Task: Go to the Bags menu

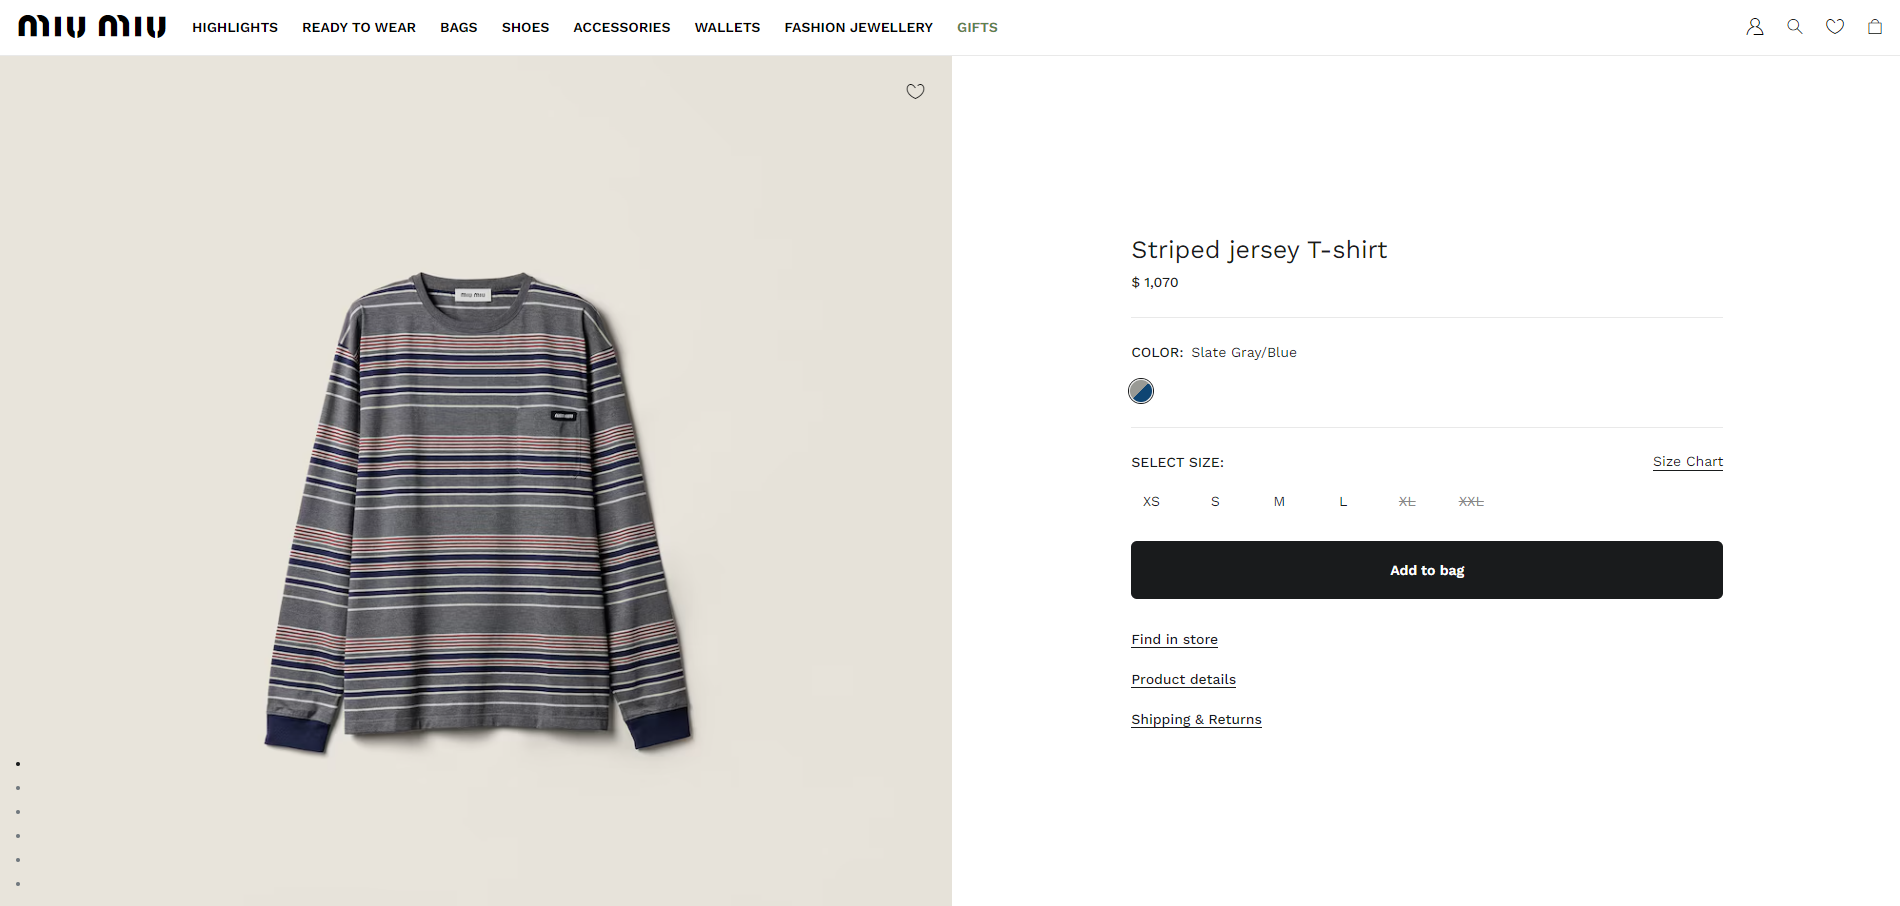Action: coord(459,28)
